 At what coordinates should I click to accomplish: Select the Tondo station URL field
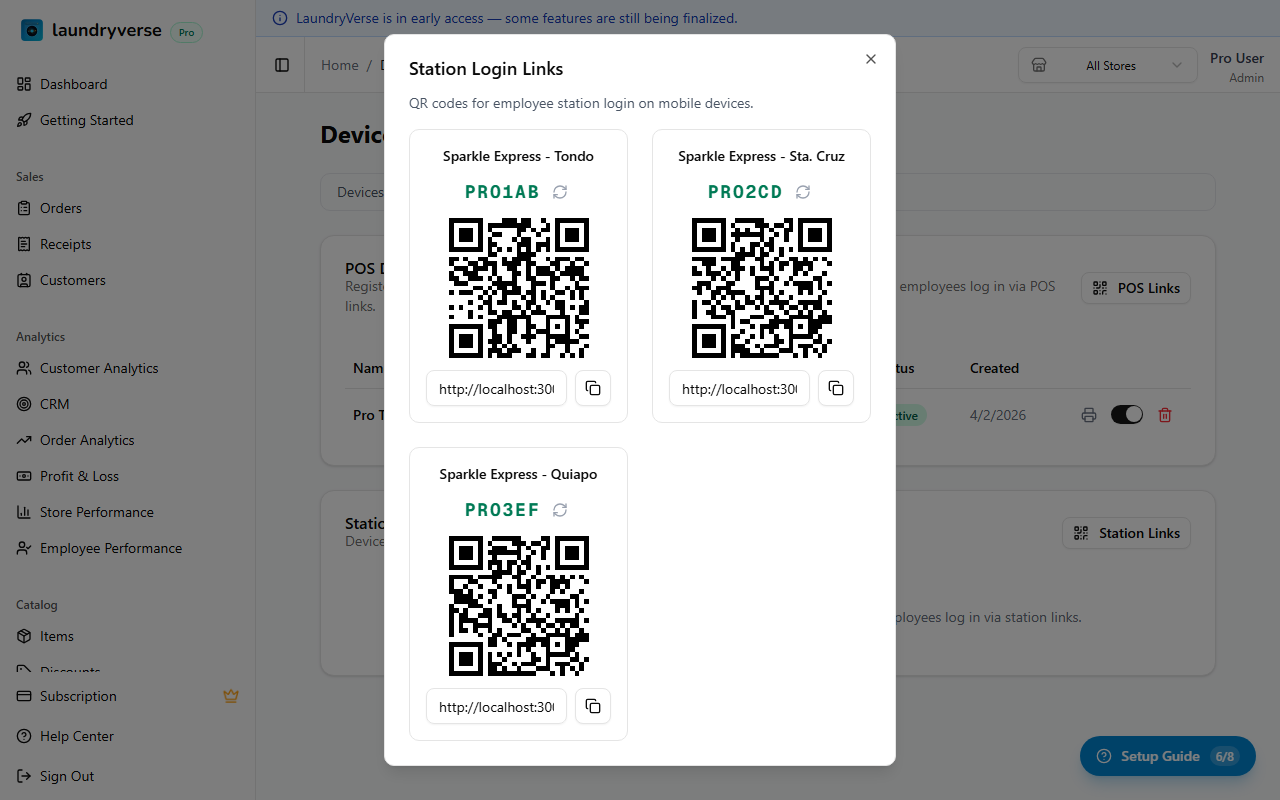(497, 389)
